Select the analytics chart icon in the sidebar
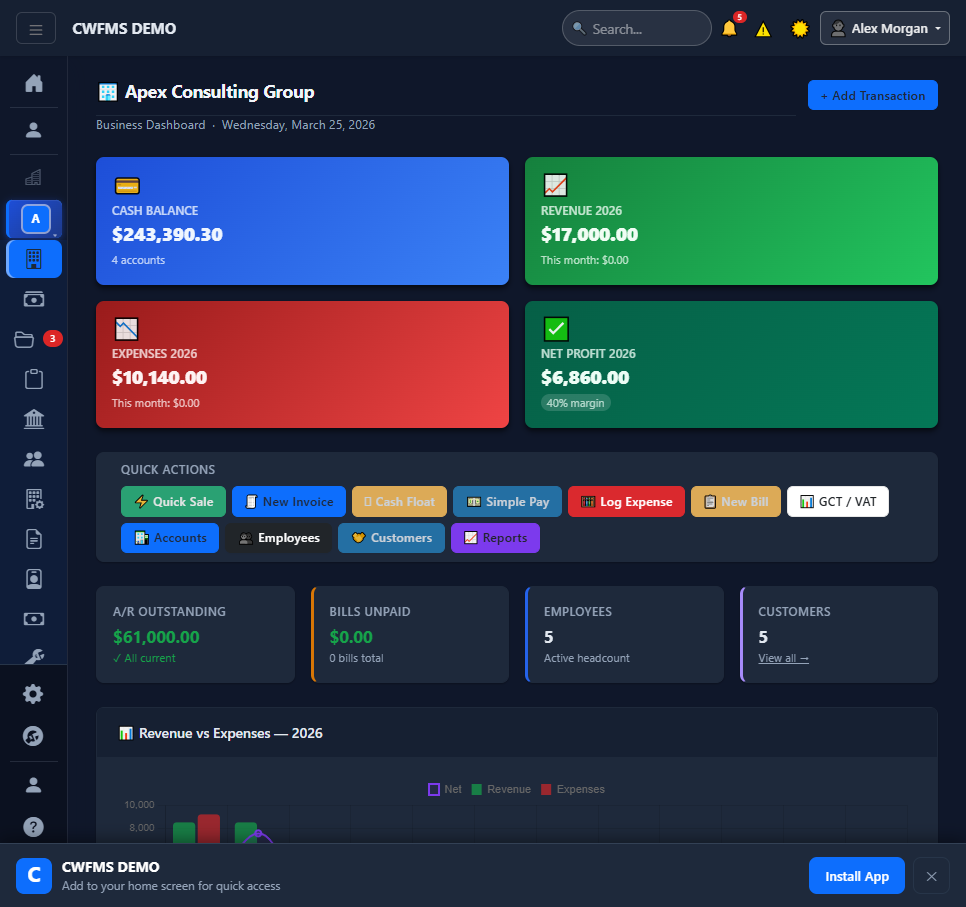The height and width of the screenshot is (907, 966). [x=33, y=178]
